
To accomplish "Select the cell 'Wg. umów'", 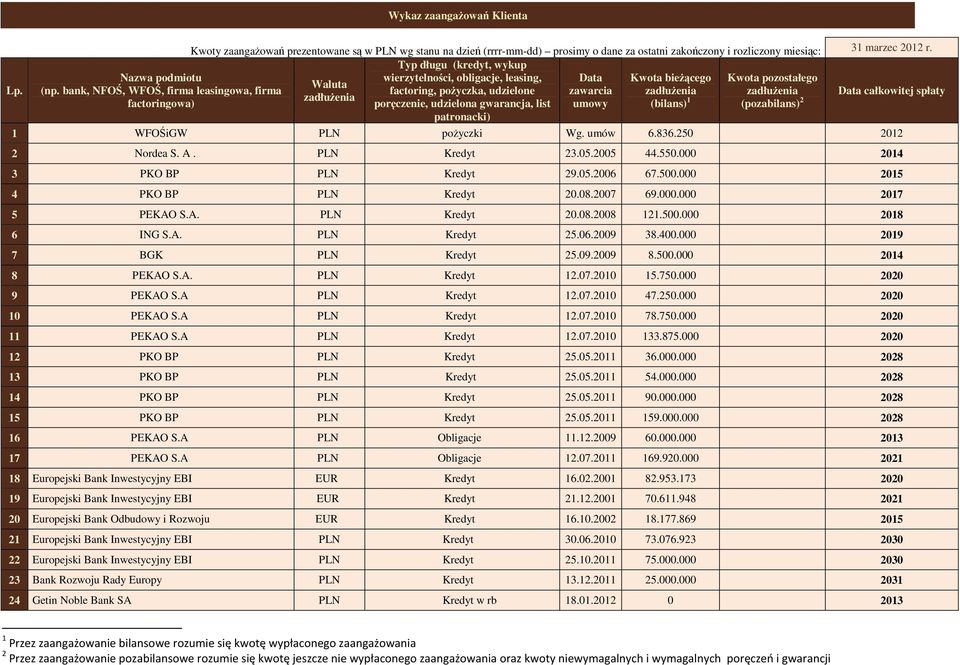I will (590, 133).
